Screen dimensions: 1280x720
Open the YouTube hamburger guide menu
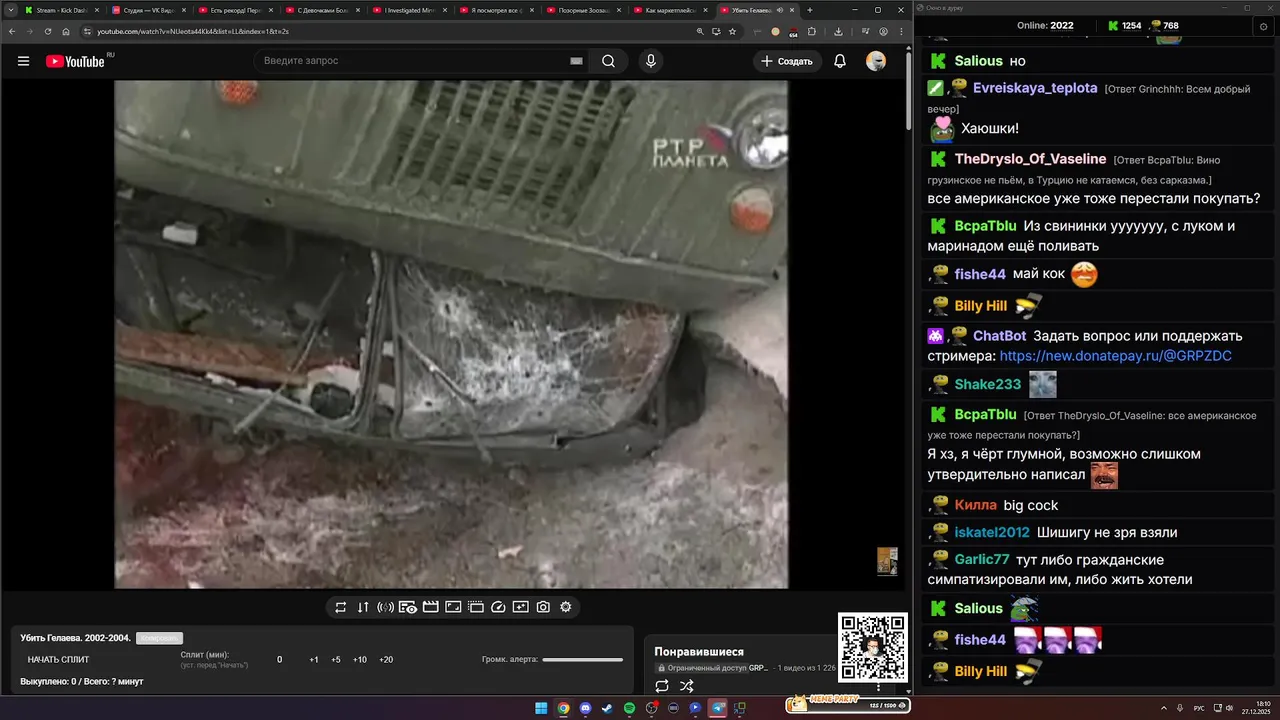[23, 61]
